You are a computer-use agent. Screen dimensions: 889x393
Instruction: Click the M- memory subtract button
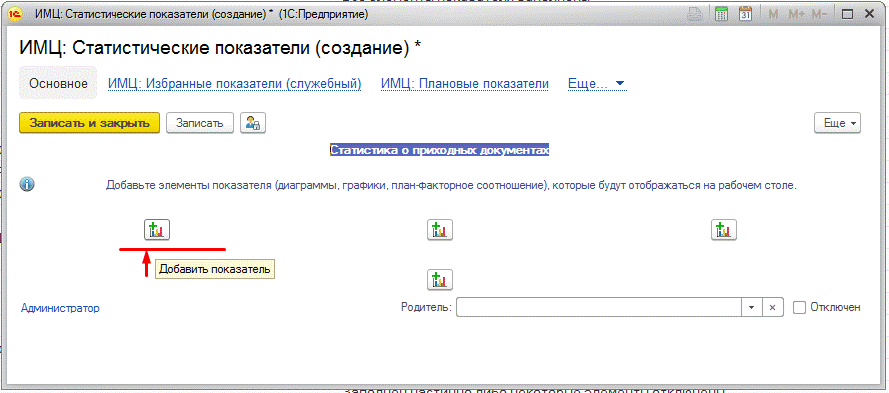click(x=819, y=15)
